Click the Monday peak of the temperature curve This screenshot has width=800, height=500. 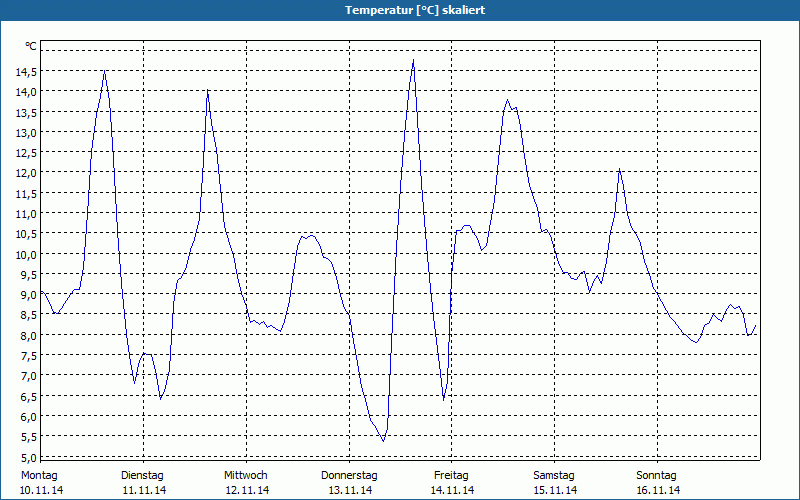(x=104, y=71)
